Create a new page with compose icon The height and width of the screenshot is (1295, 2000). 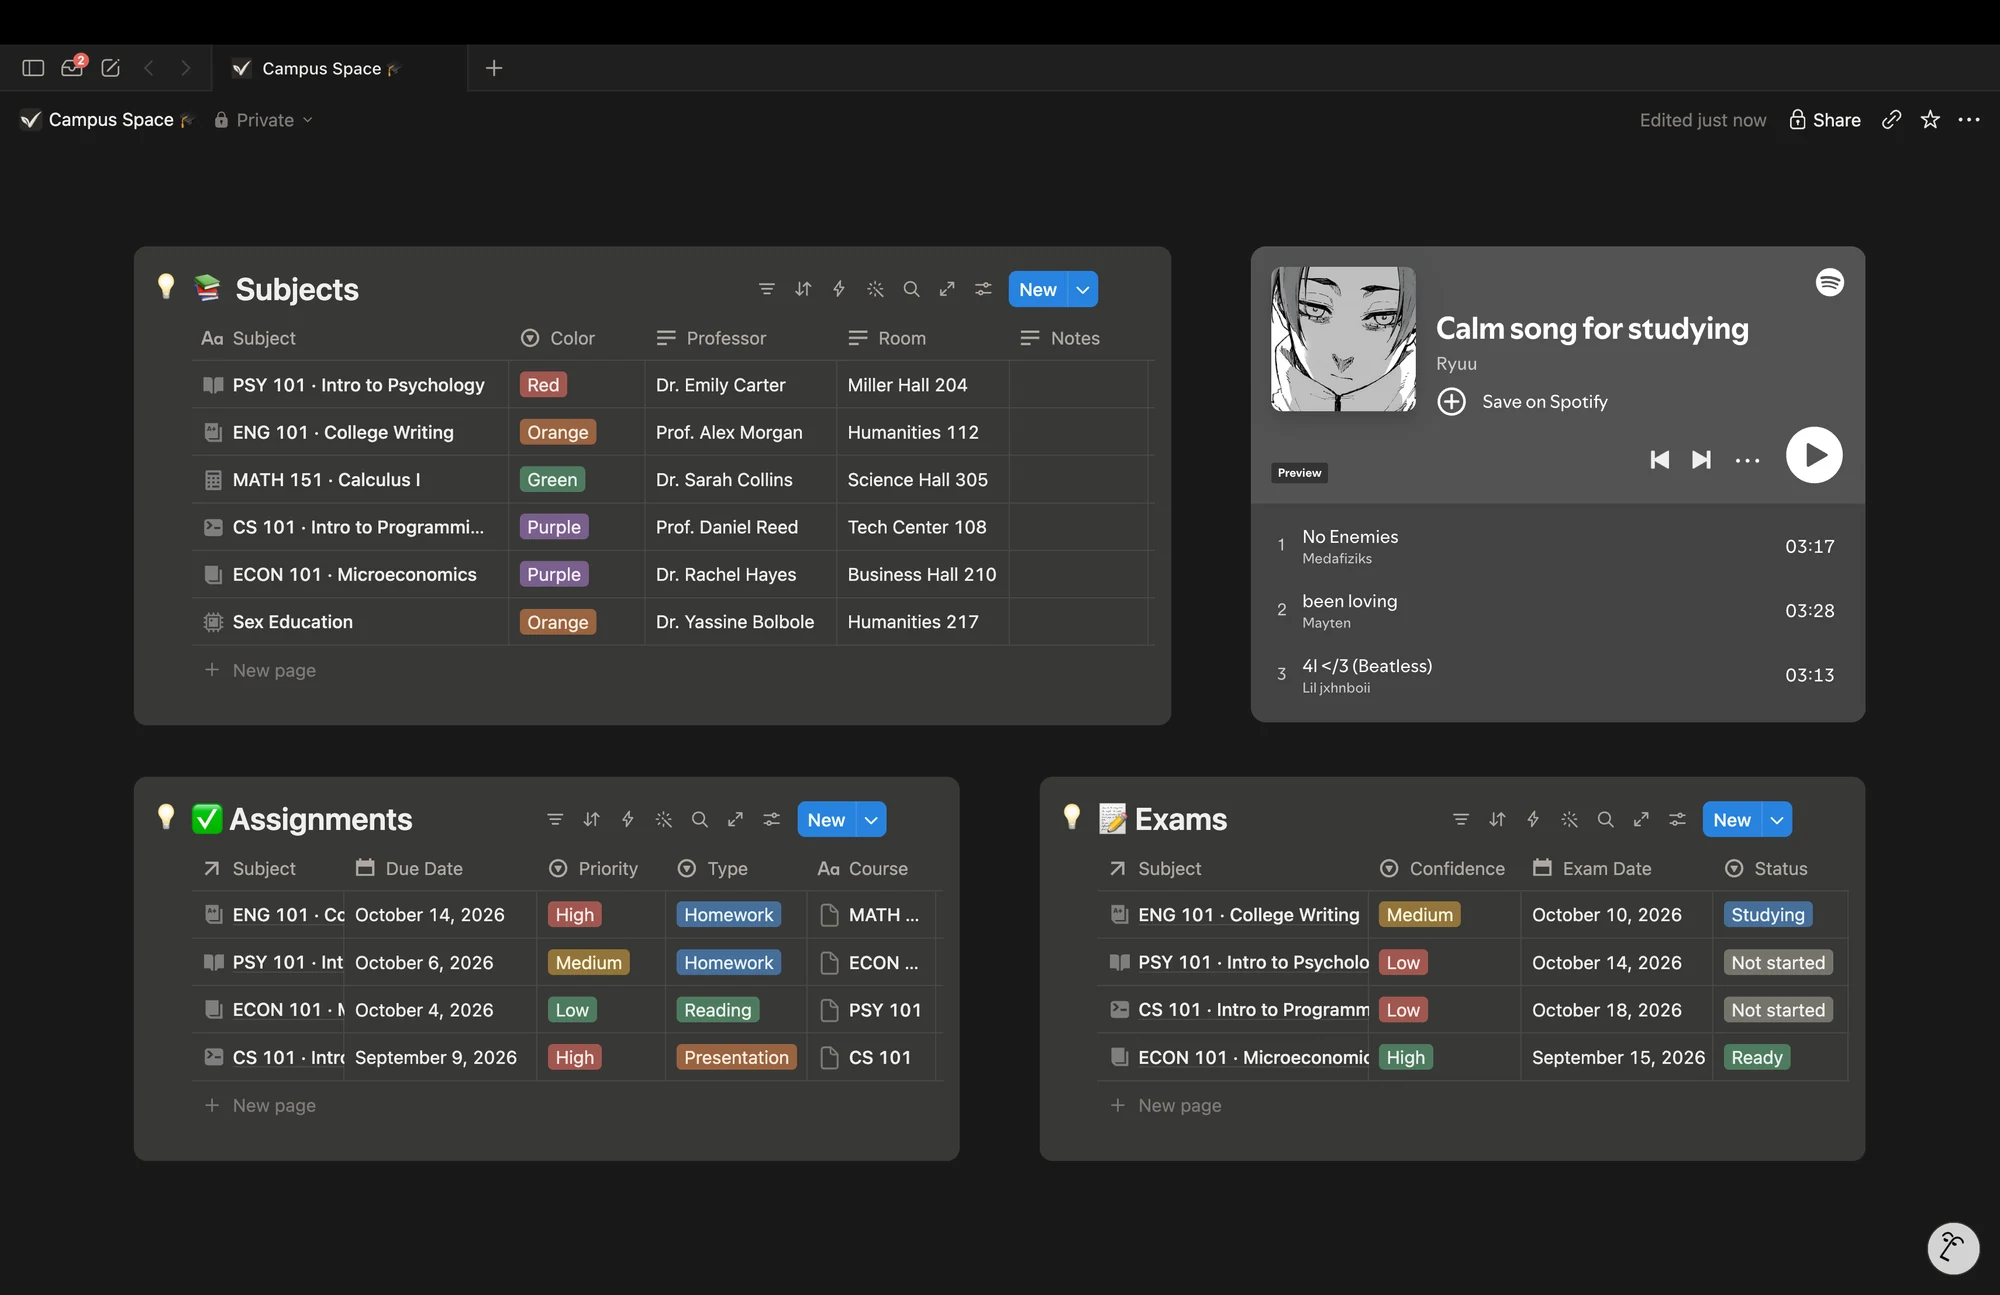tap(111, 68)
